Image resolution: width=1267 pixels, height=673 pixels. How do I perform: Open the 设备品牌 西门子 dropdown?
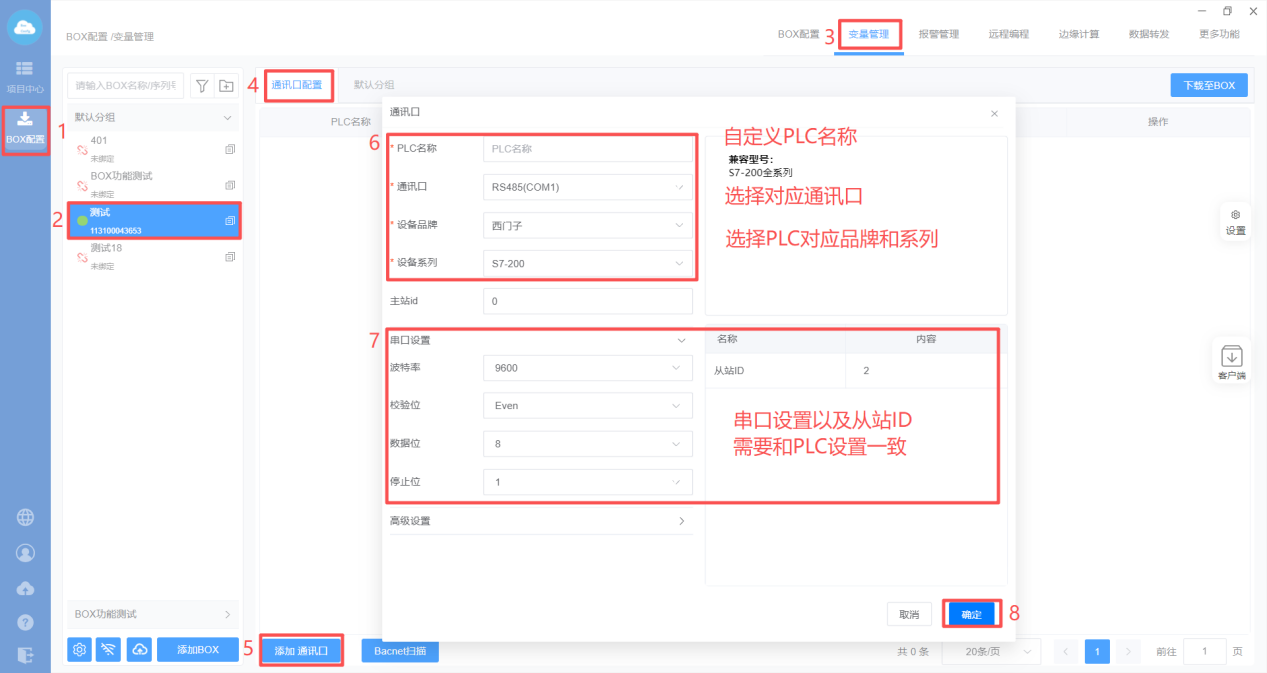tap(587, 226)
